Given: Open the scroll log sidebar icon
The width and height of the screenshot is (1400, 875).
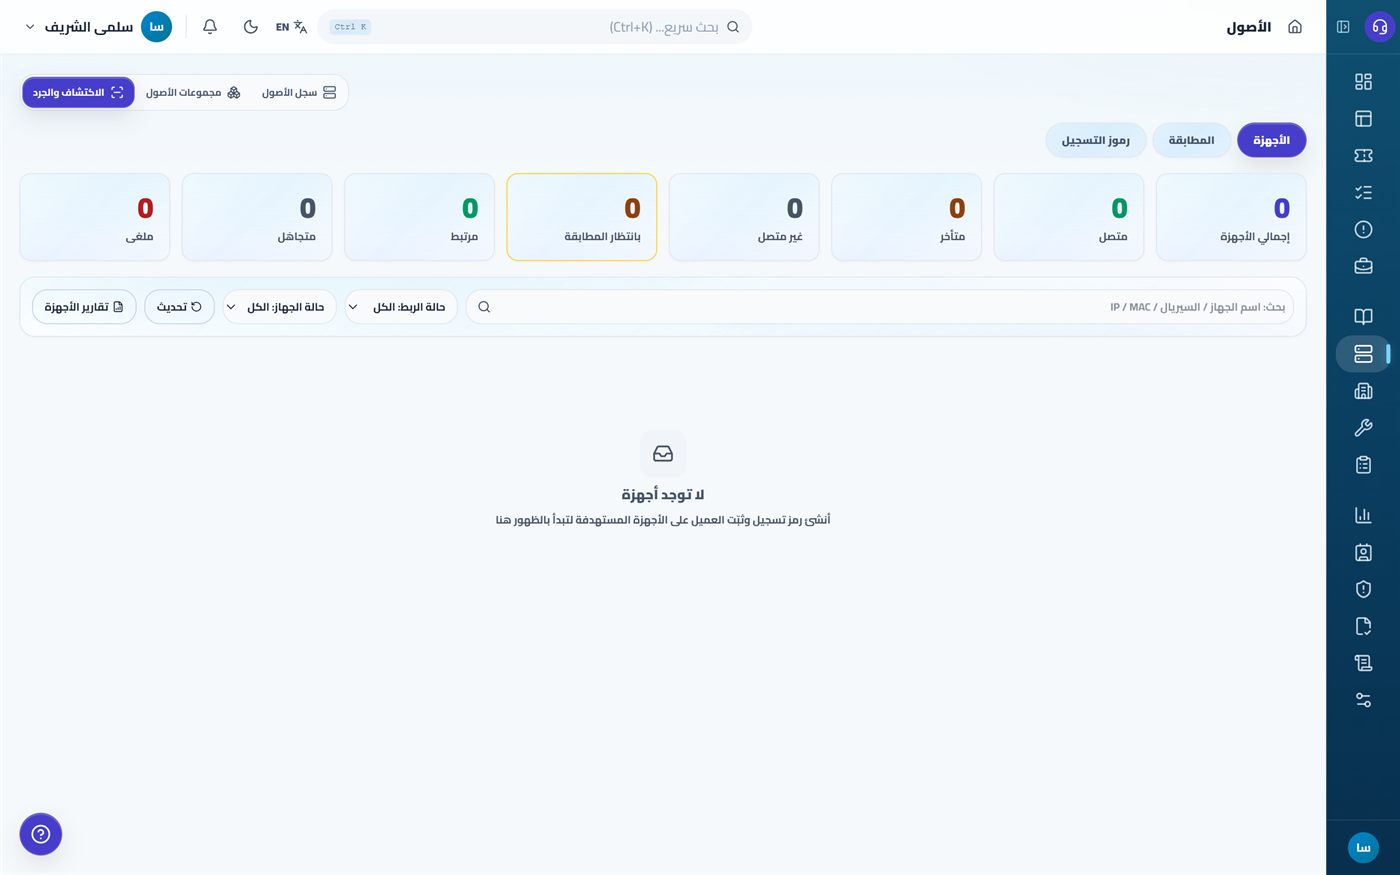Looking at the screenshot, I should click(1363, 663).
